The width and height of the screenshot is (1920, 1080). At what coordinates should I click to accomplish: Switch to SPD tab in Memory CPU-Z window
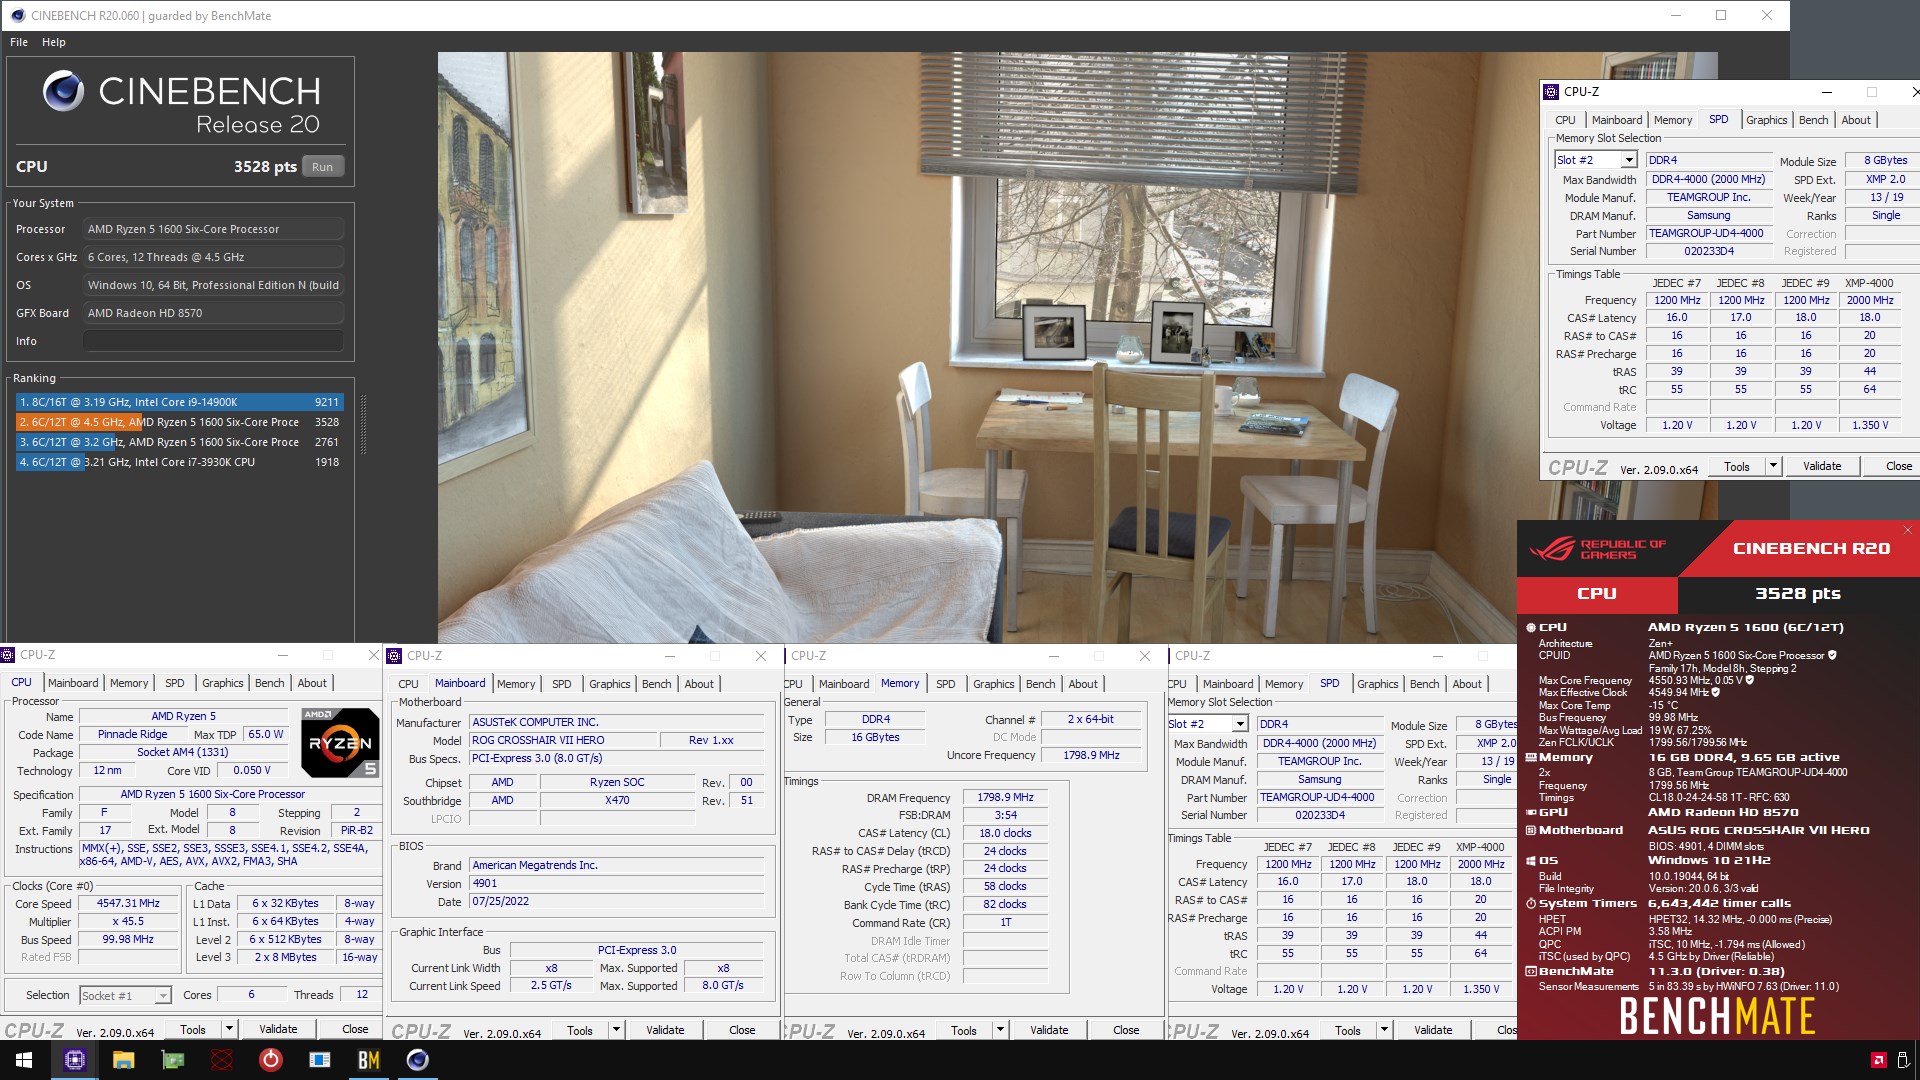[945, 684]
